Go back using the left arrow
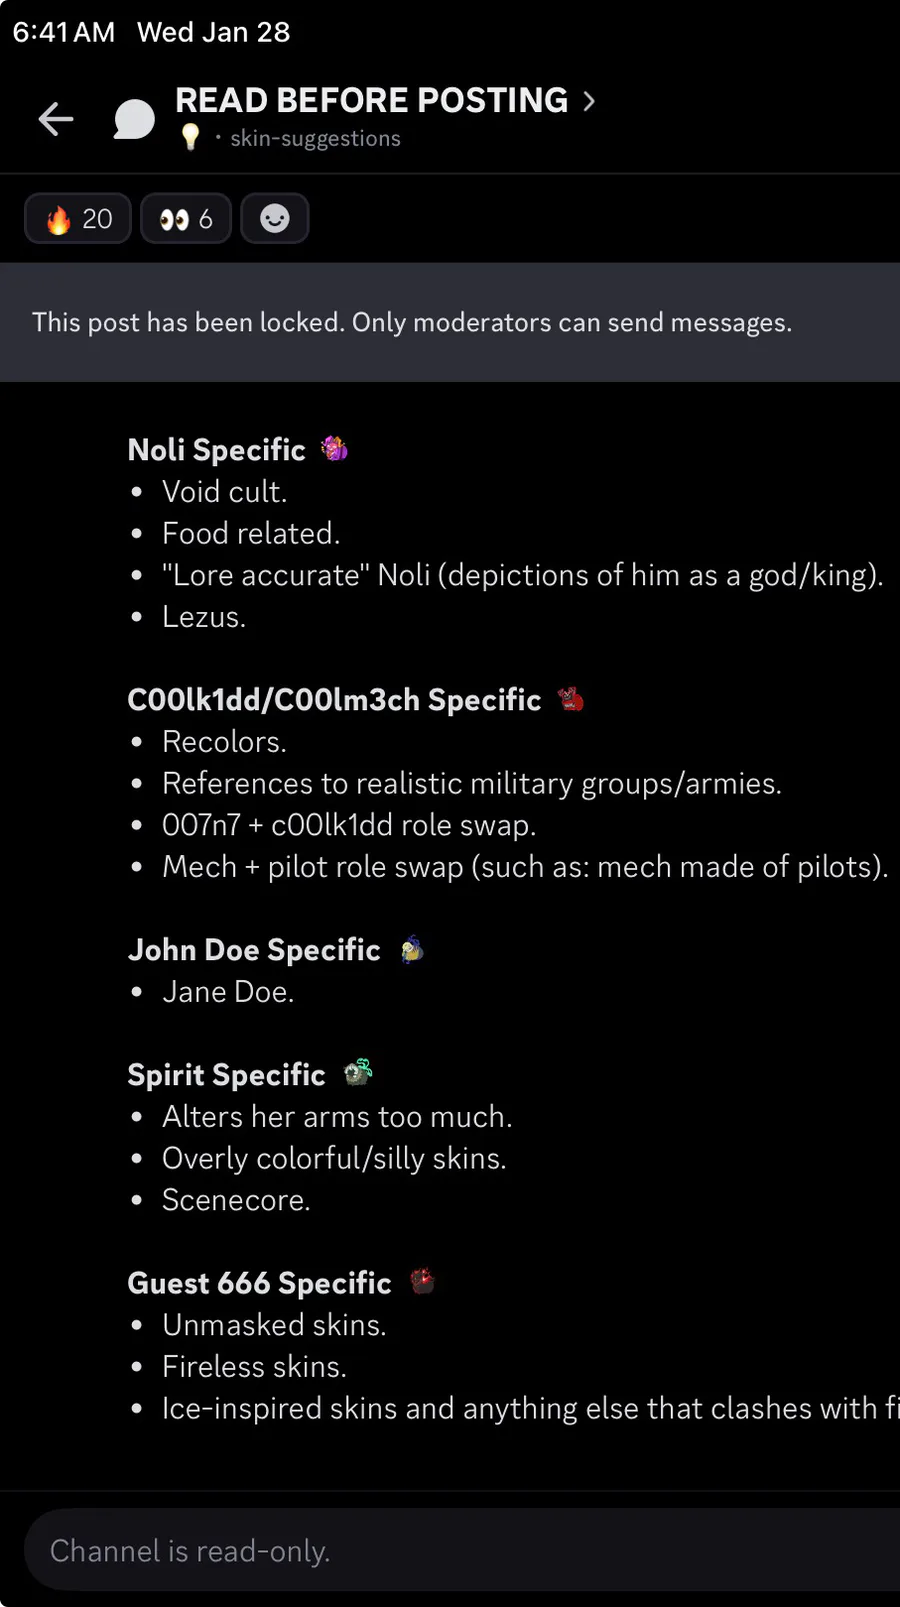Screen dimensions: 900x1607 coord(56,119)
